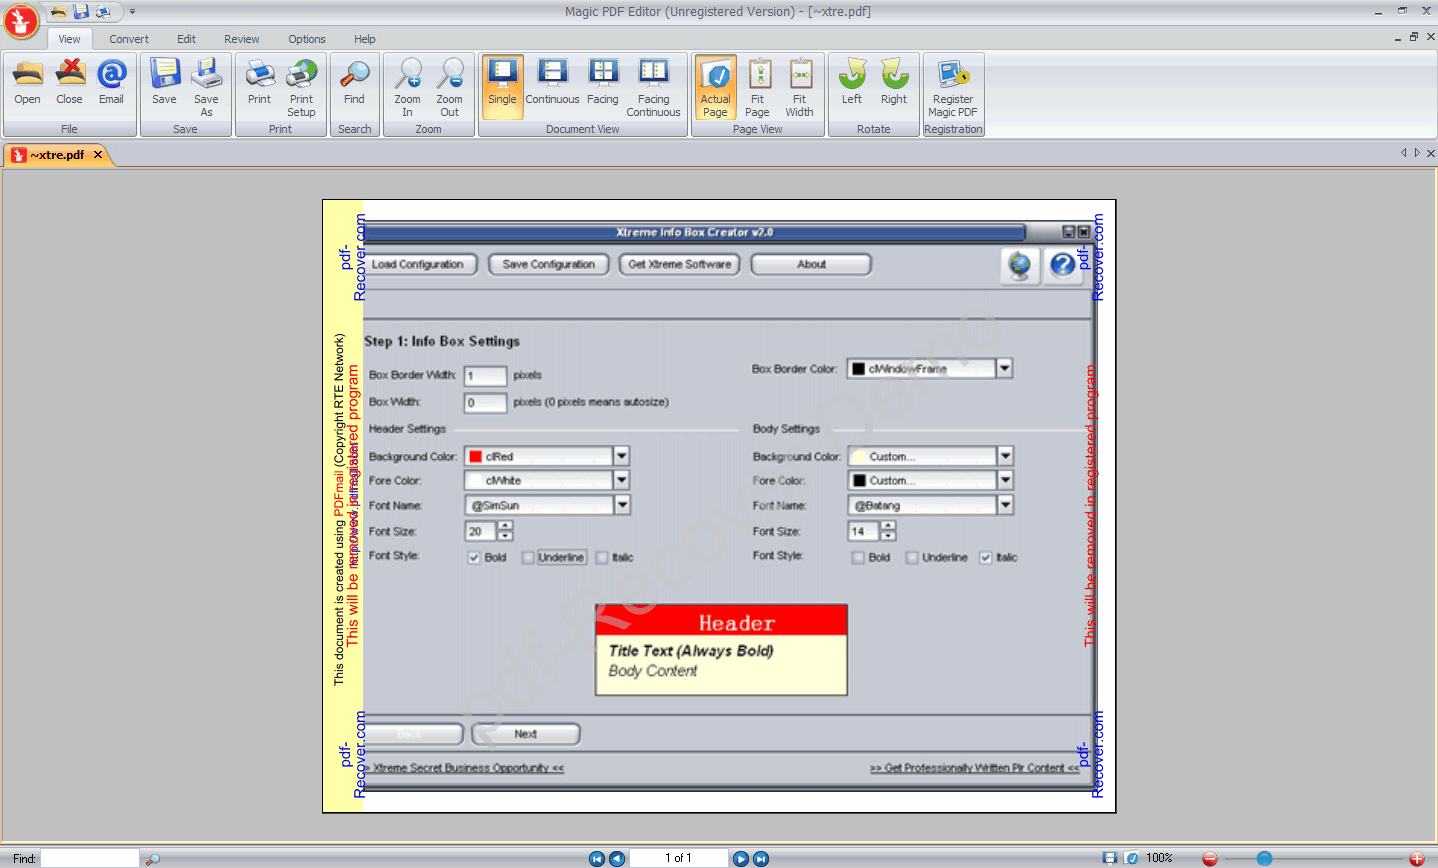Toggle the Actual Page view
The height and width of the screenshot is (868, 1438).
click(x=715, y=88)
